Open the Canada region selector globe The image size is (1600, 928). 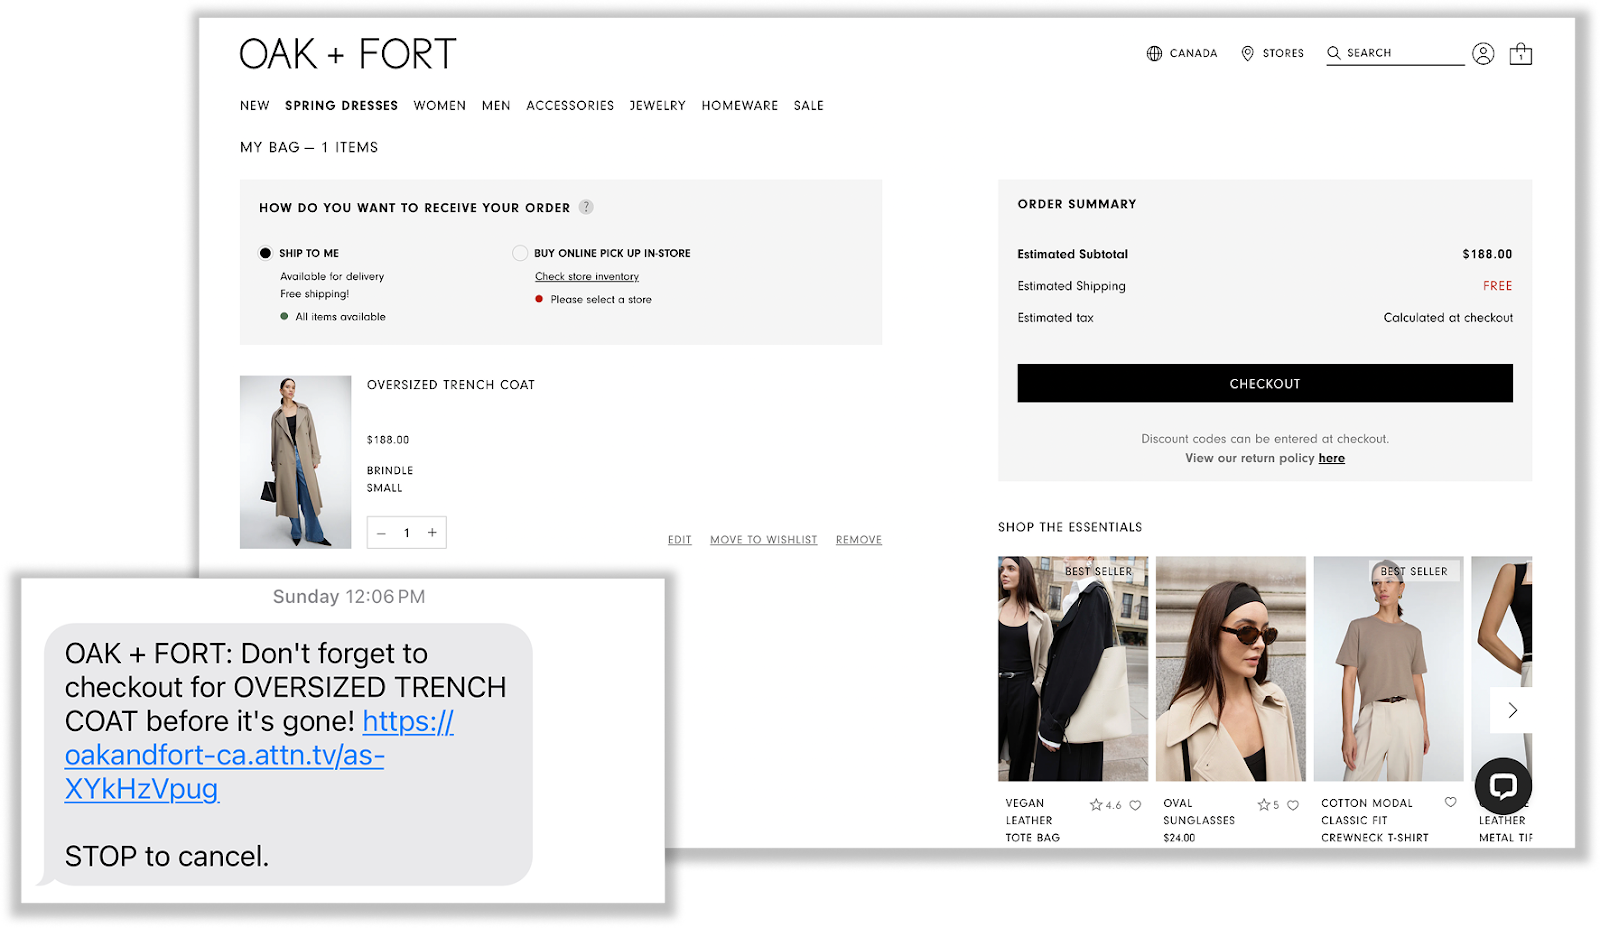pos(1154,53)
